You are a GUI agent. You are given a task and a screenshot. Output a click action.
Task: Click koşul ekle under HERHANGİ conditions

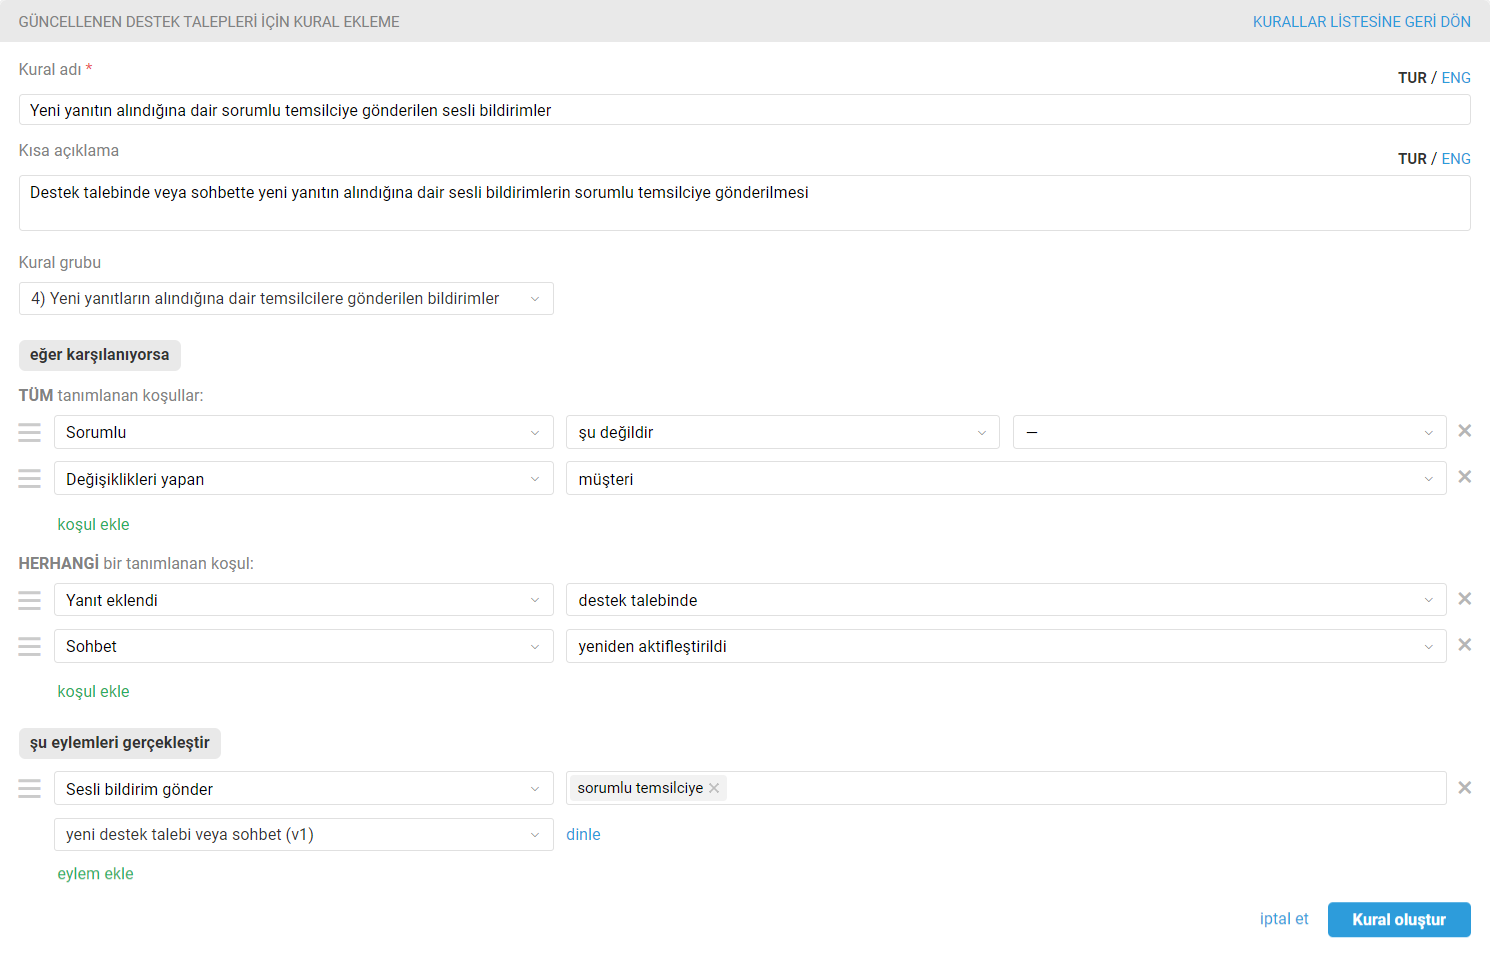click(93, 691)
